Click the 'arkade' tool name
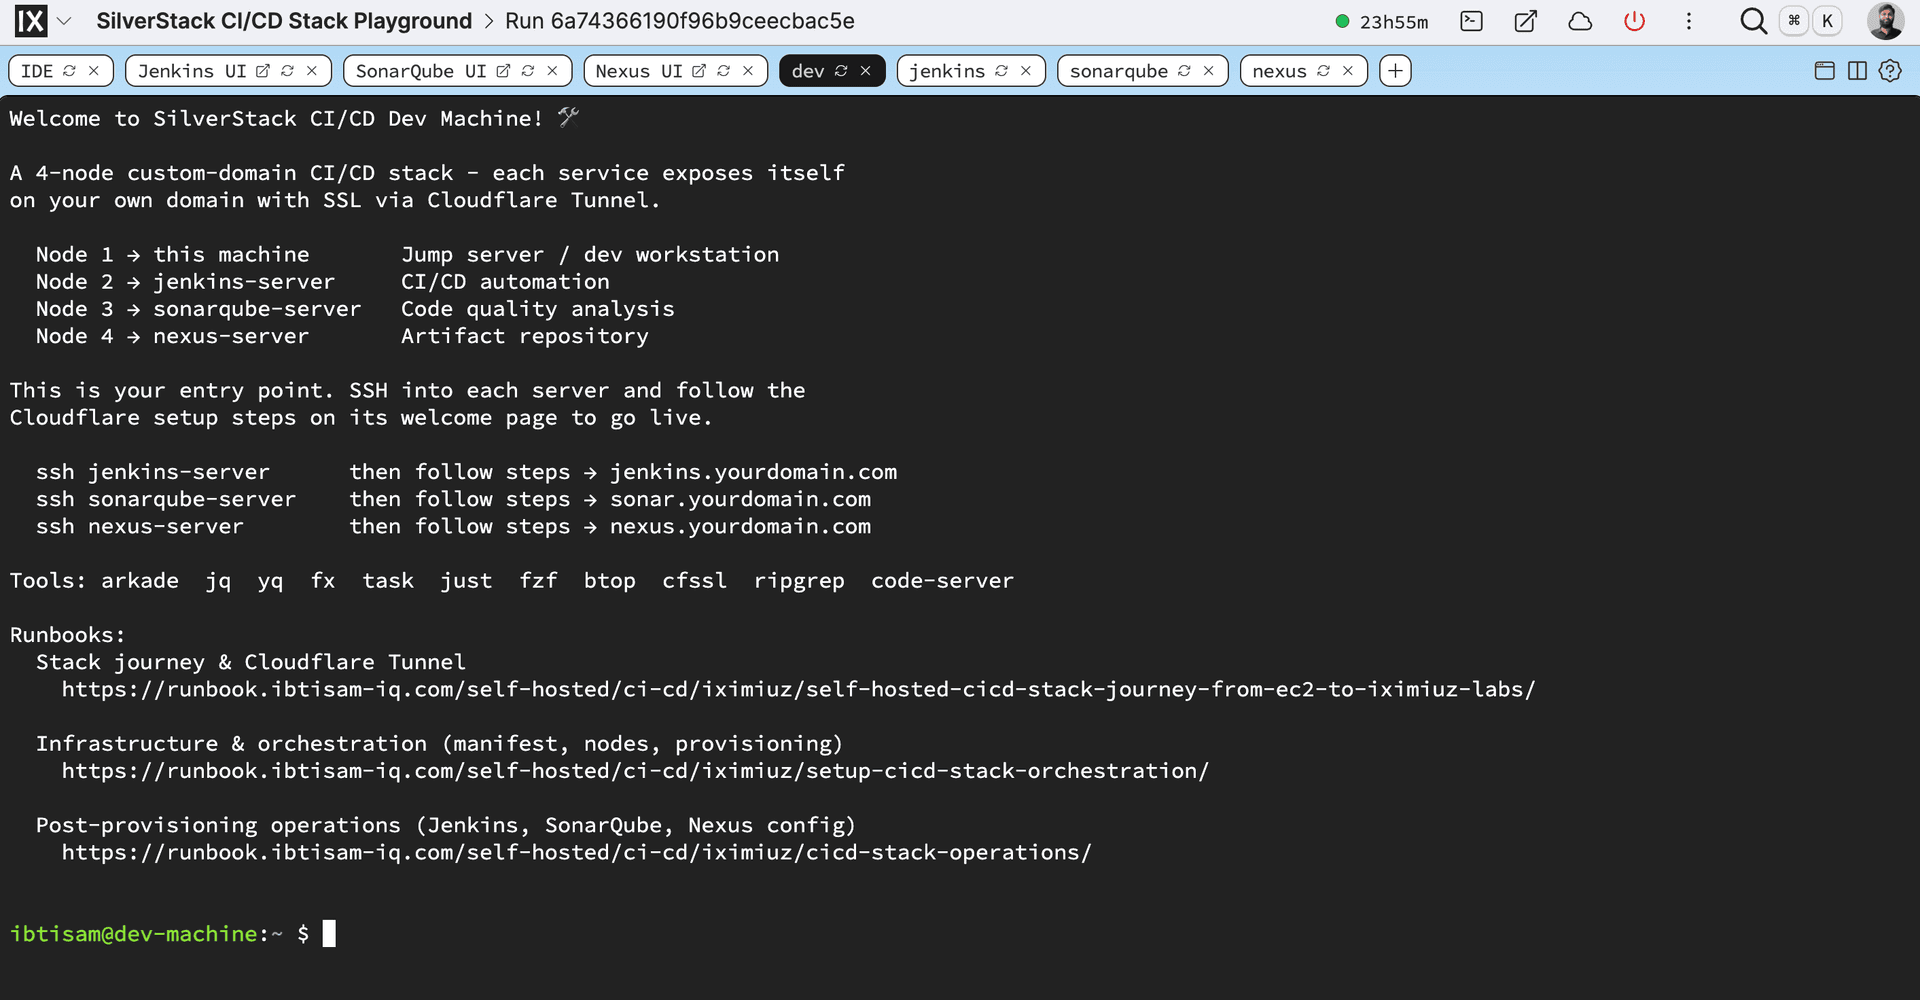Image resolution: width=1920 pixels, height=1000 pixels. pos(140,581)
